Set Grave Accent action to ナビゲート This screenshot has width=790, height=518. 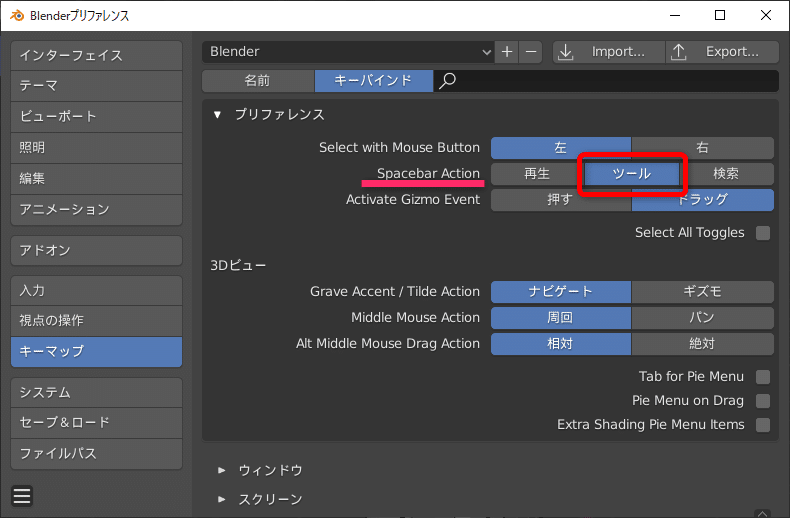point(561,292)
